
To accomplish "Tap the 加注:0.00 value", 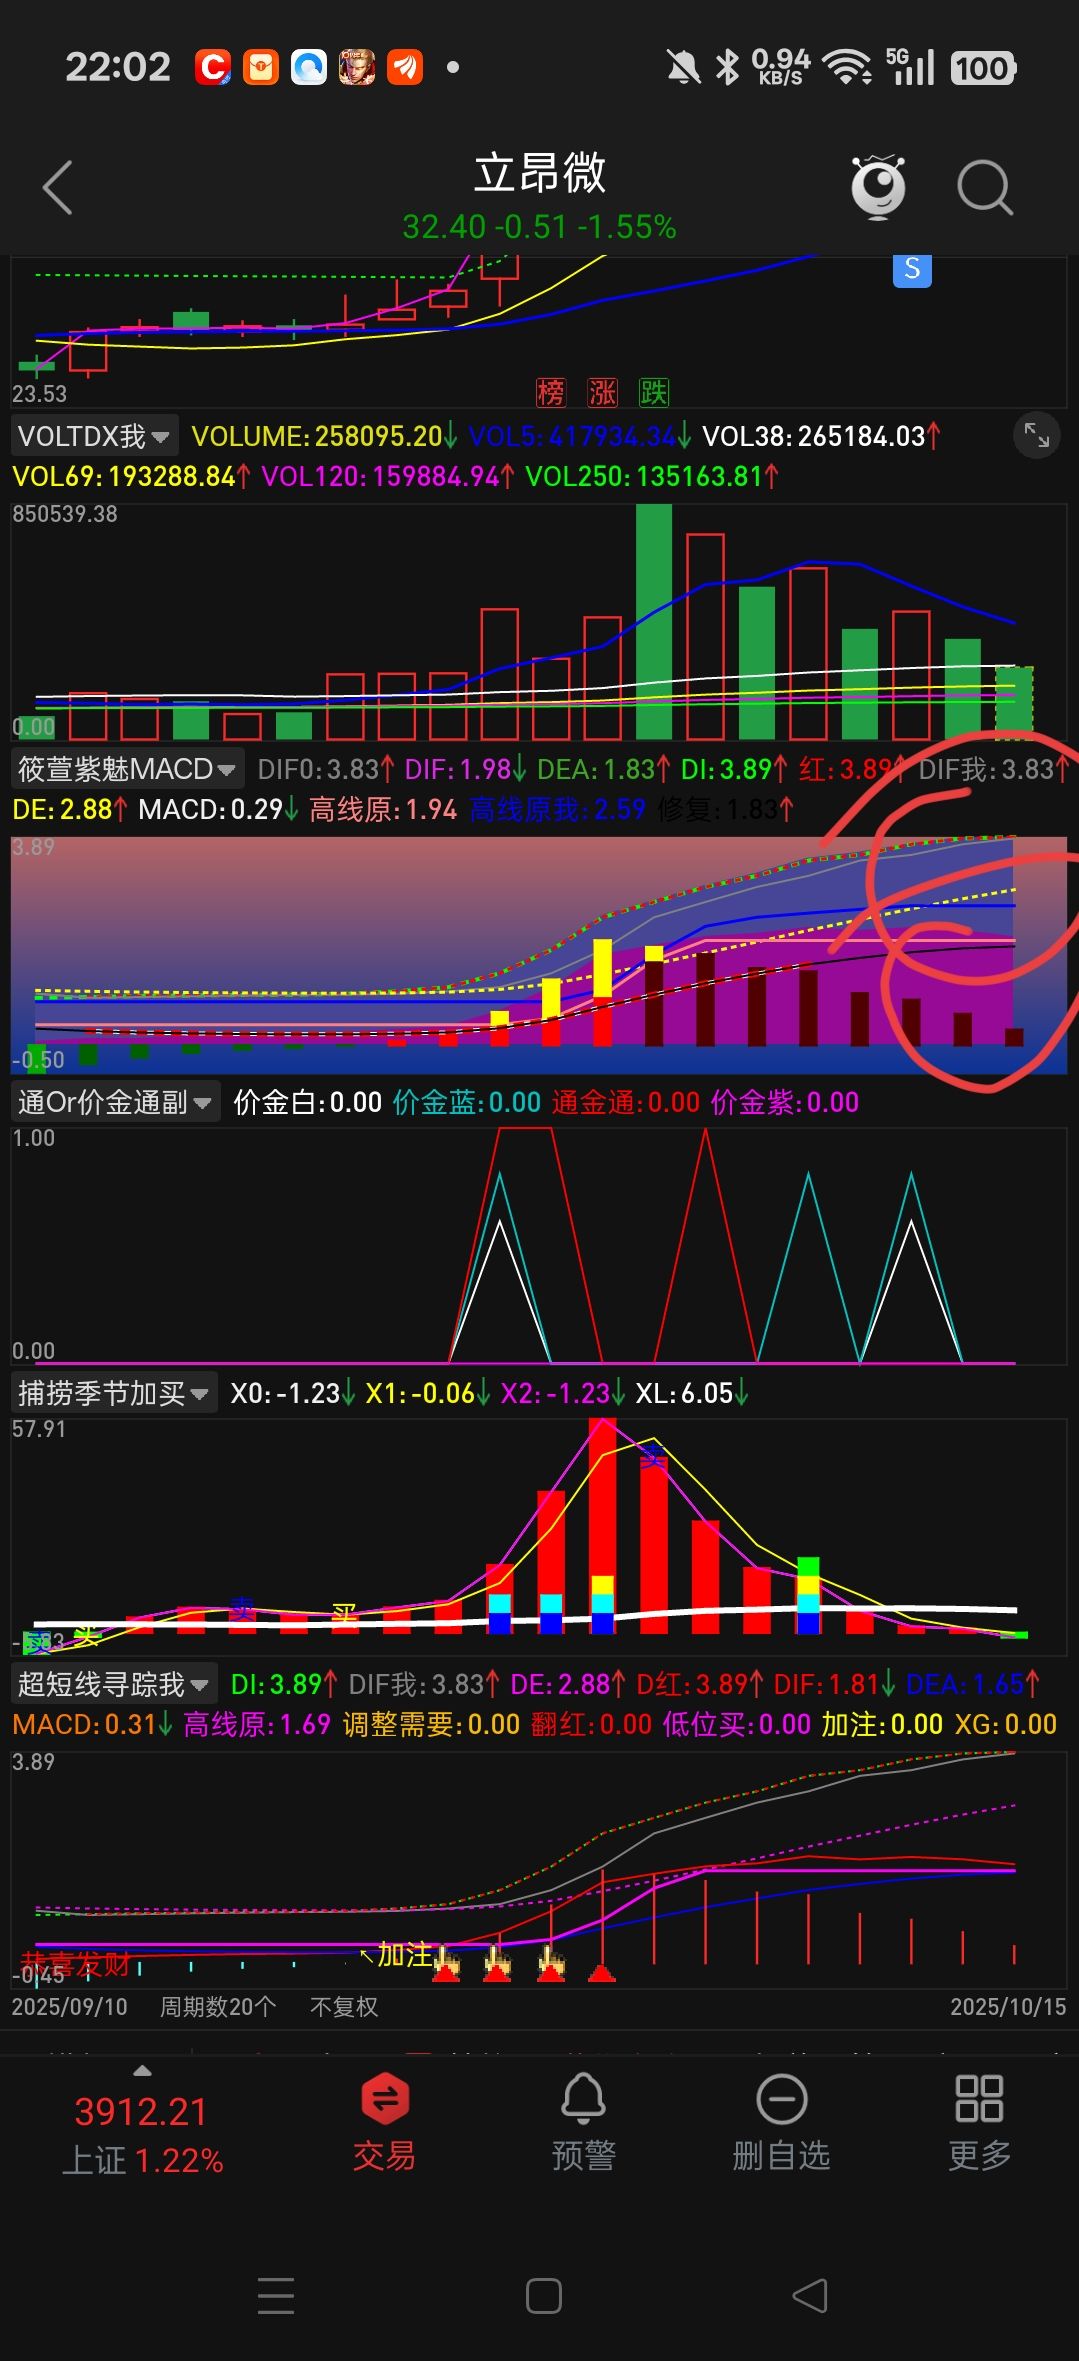I will click(x=882, y=1724).
